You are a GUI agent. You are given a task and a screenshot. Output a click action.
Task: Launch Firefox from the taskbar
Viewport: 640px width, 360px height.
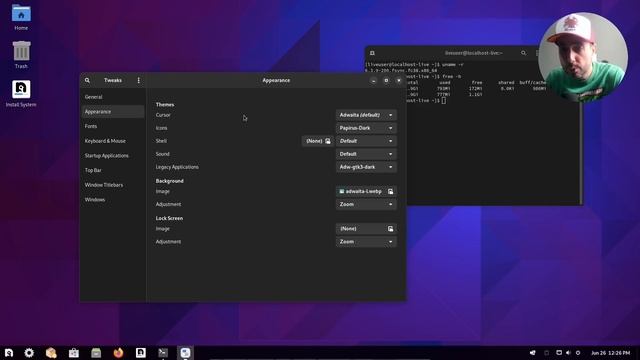[x=118, y=353]
